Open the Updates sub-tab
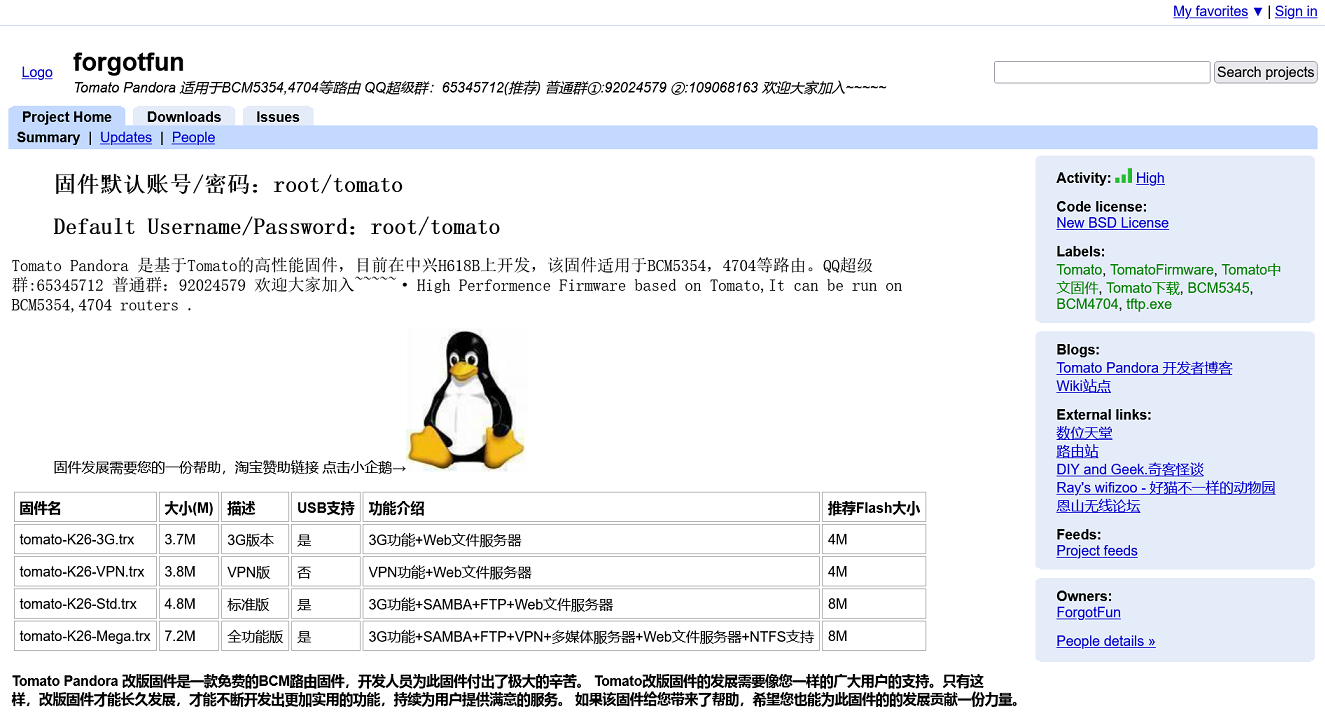 coord(126,138)
